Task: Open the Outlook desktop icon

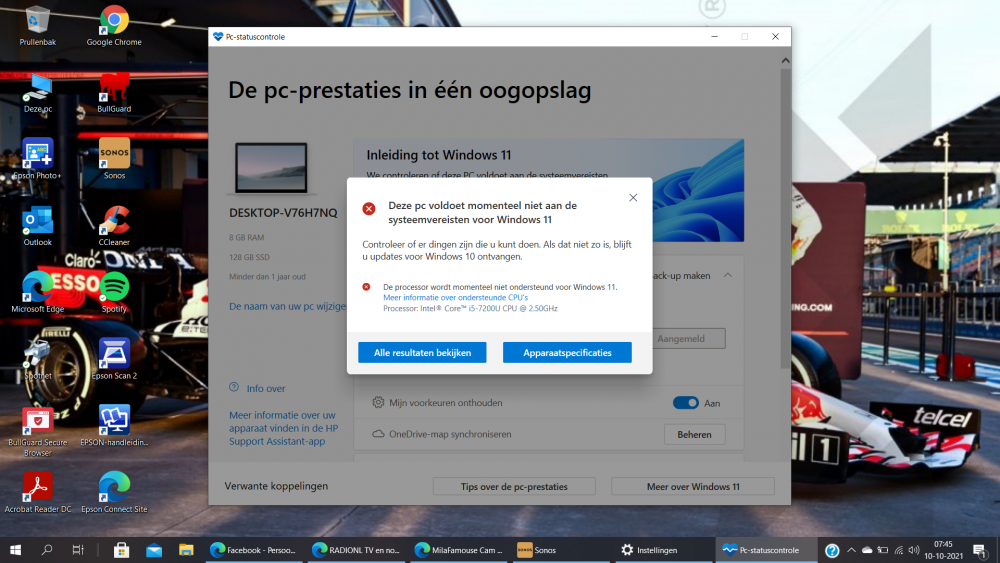Action: click(37, 226)
